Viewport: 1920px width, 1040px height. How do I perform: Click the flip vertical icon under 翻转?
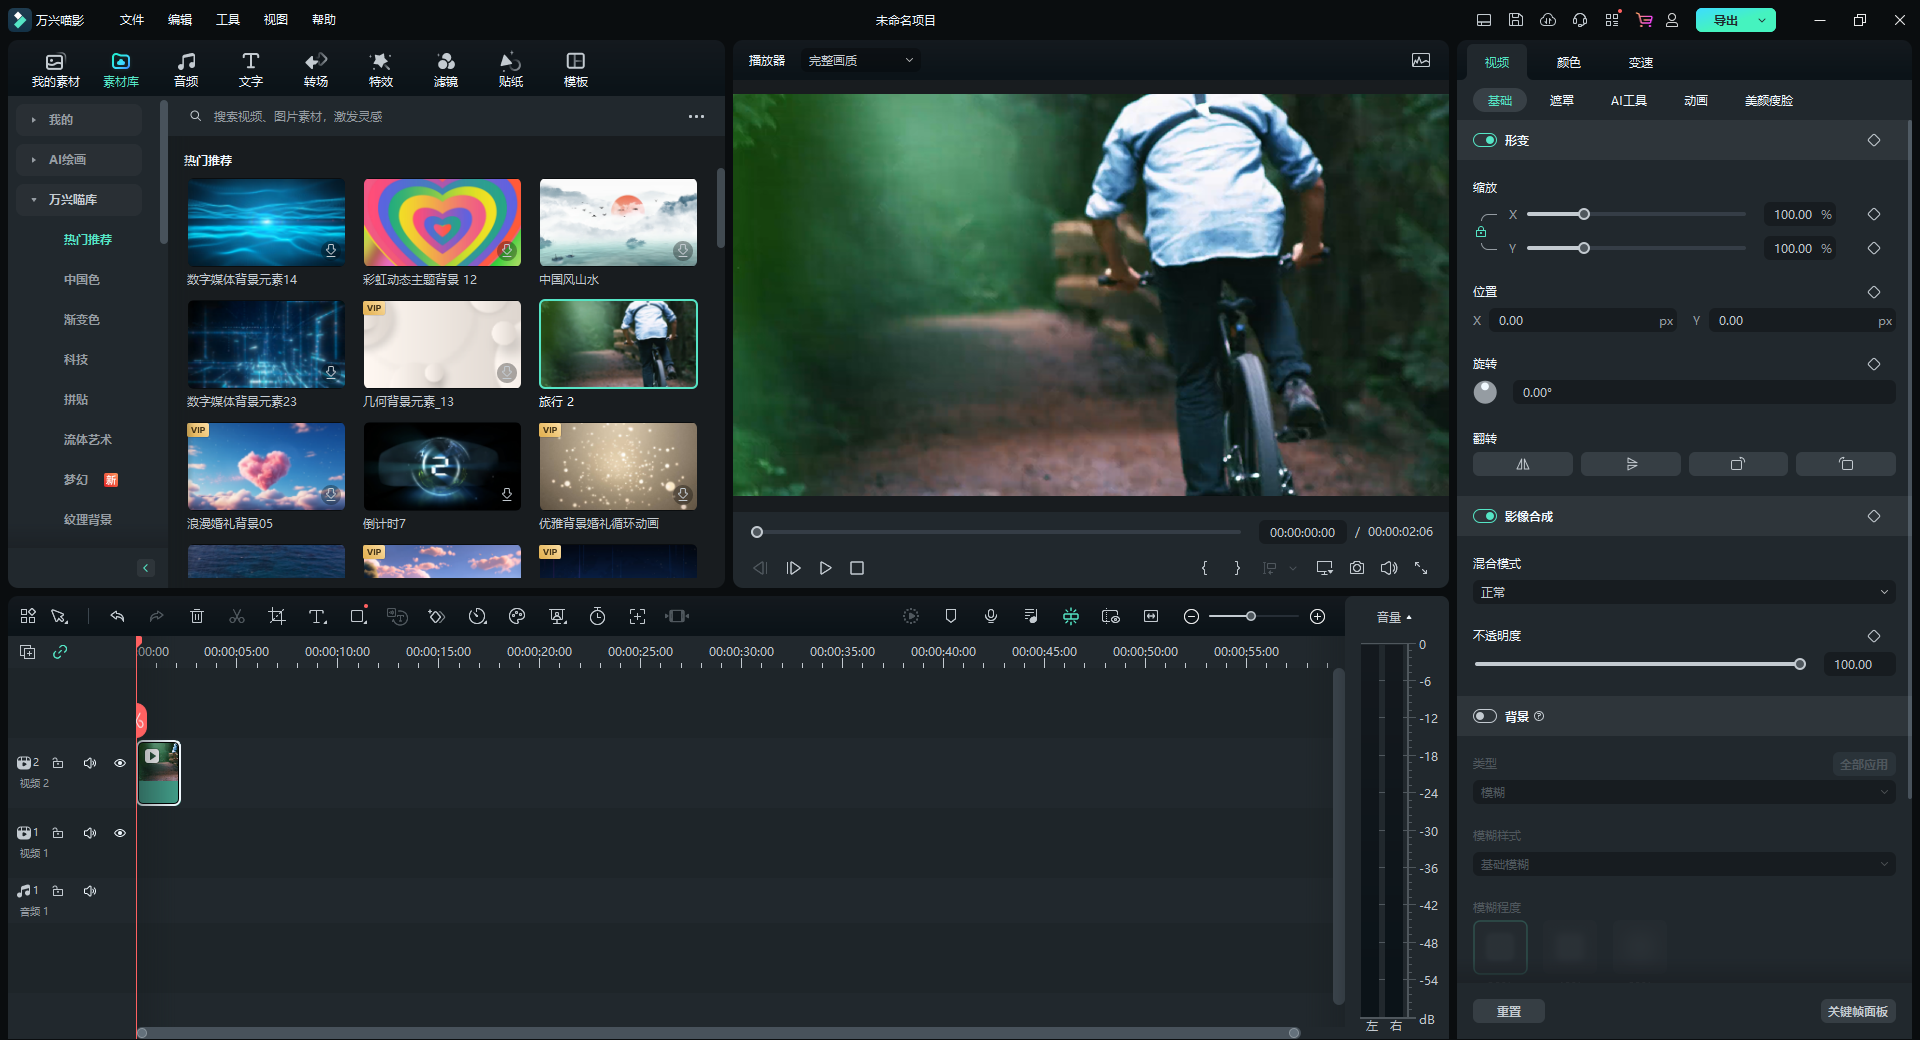(x=1631, y=464)
